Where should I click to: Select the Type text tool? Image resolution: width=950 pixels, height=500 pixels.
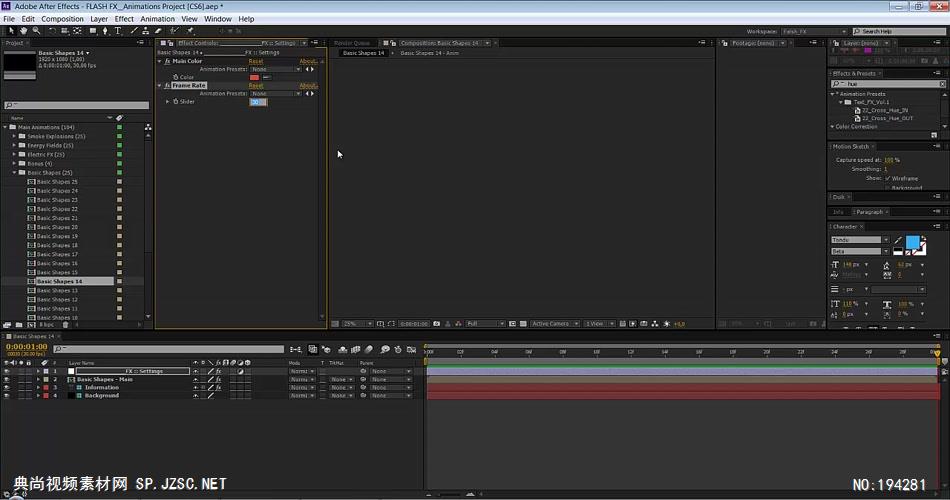118,30
